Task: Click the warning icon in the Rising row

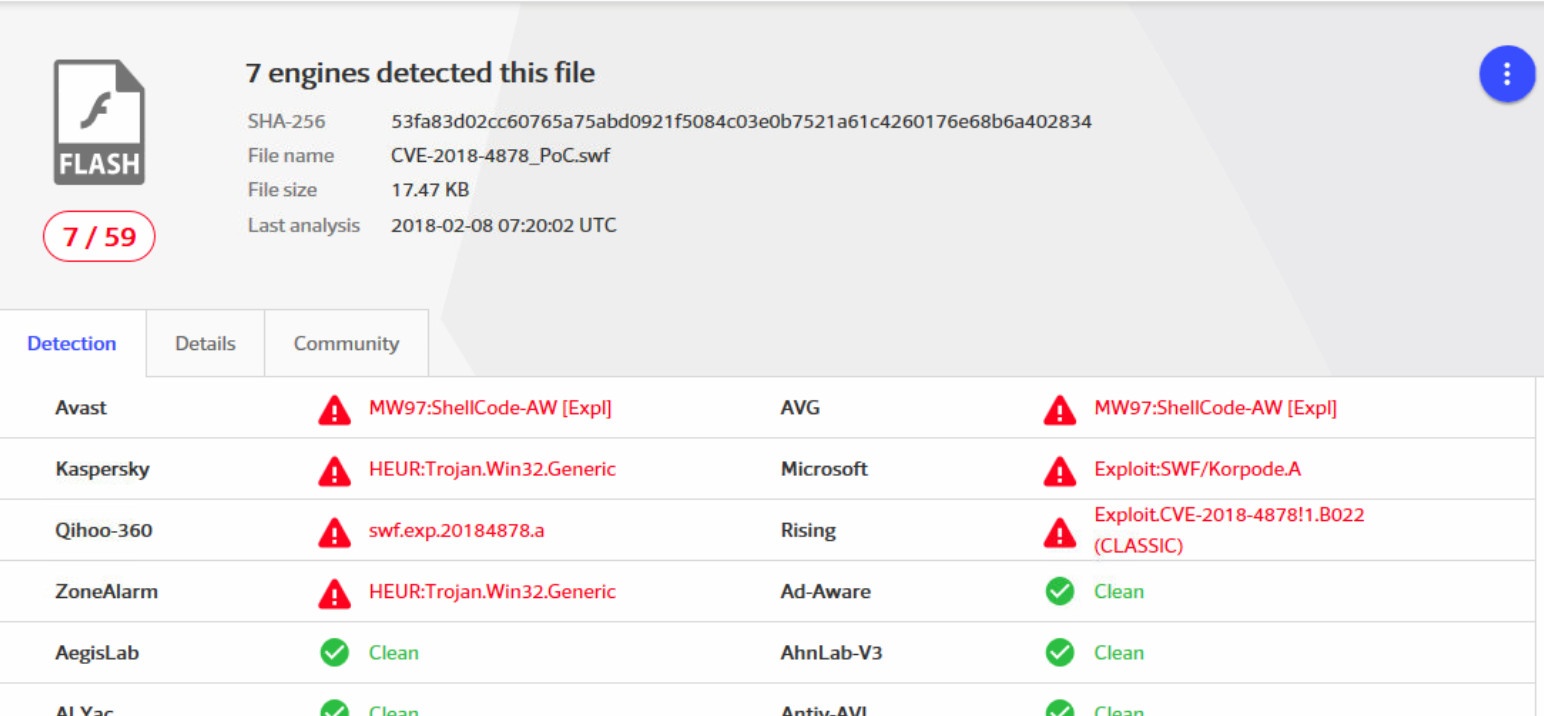Action: [1059, 532]
